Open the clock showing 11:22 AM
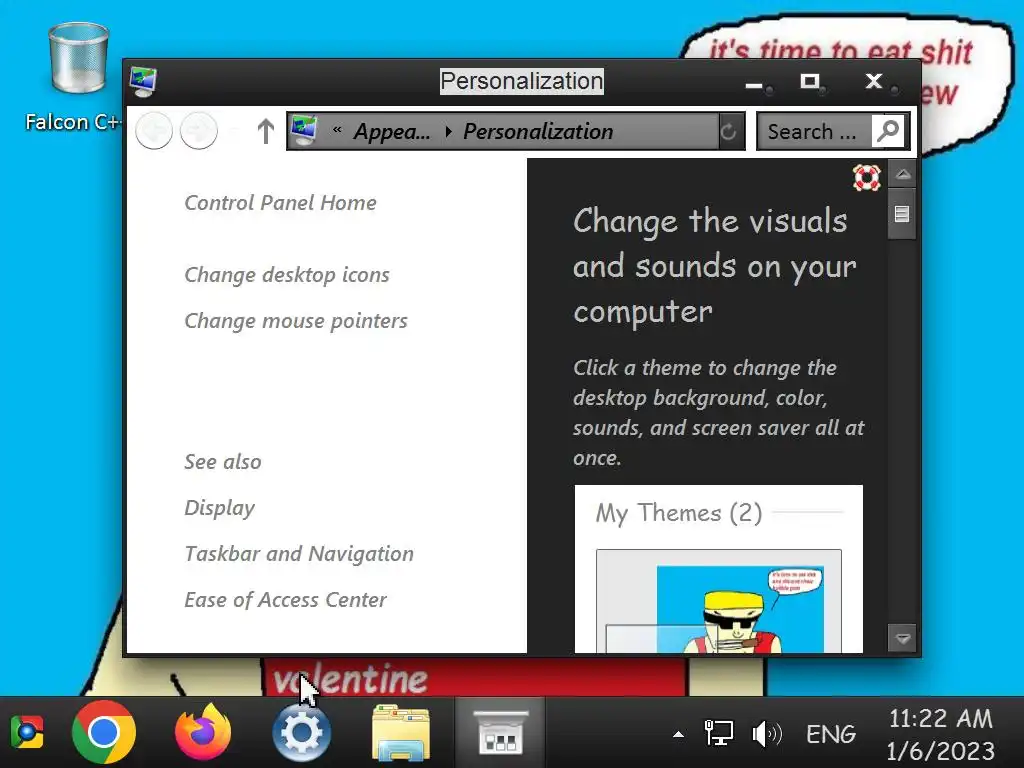 pos(940,734)
